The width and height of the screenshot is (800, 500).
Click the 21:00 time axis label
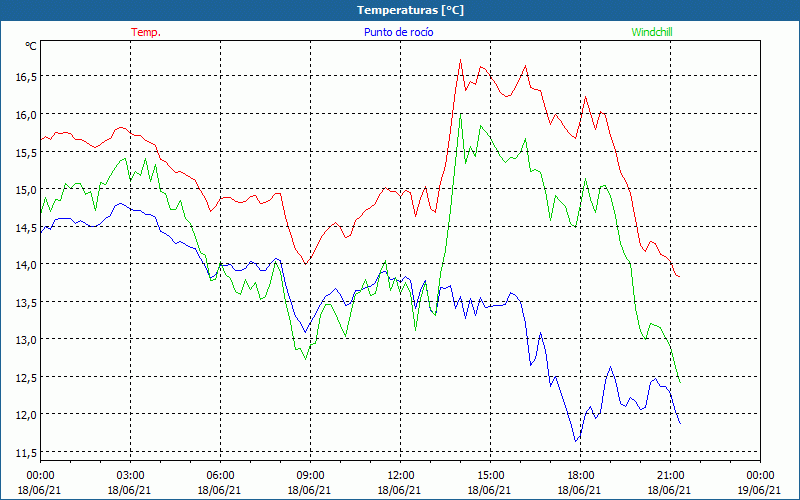coord(670,476)
